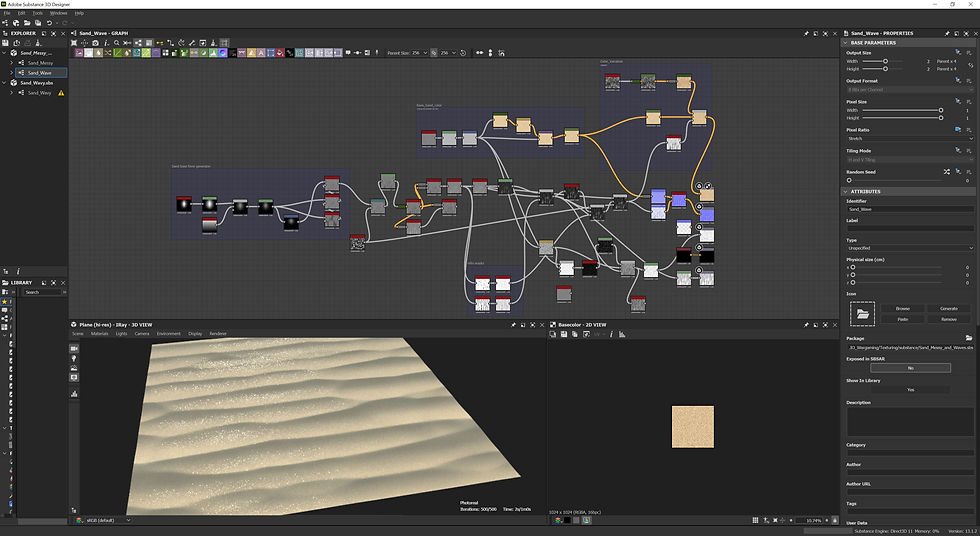Click the Label input field

pyautogui.click(x=910, y=229)
